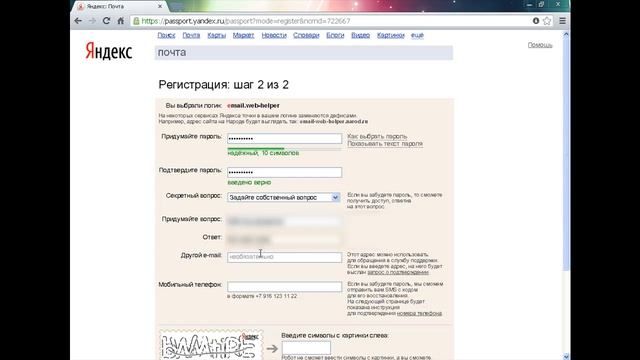Click the page vertical scrollbar thumb

click(566, 155)
